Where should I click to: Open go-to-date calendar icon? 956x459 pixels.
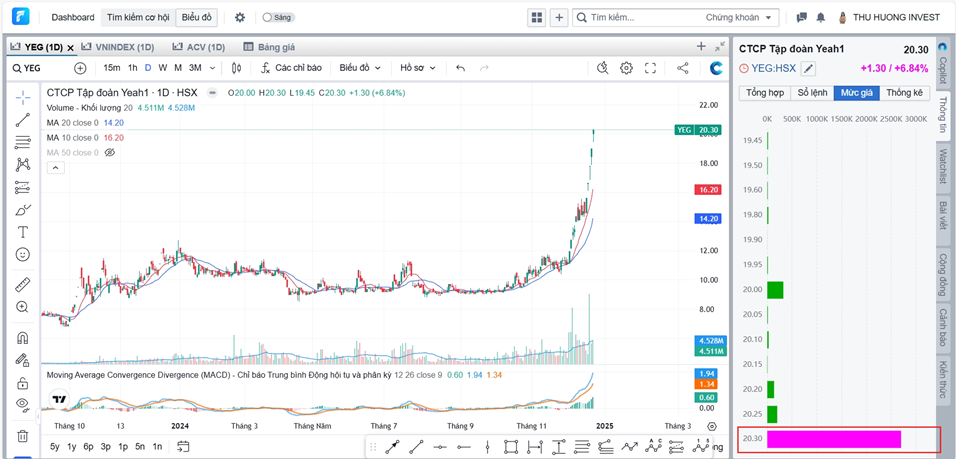[183, 446]
